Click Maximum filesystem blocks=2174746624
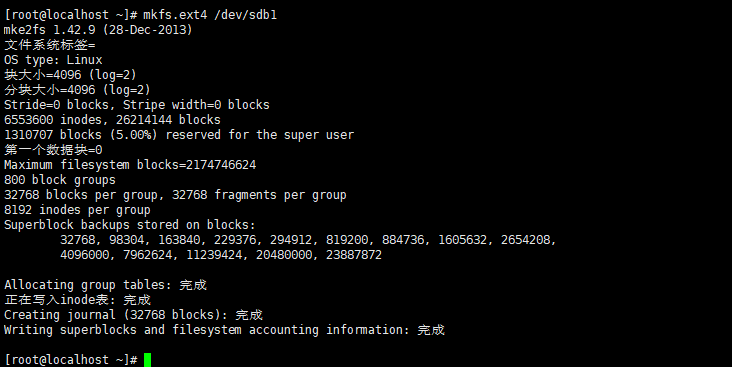The height and width of the screenshot is (367, 732). (130, 165)
